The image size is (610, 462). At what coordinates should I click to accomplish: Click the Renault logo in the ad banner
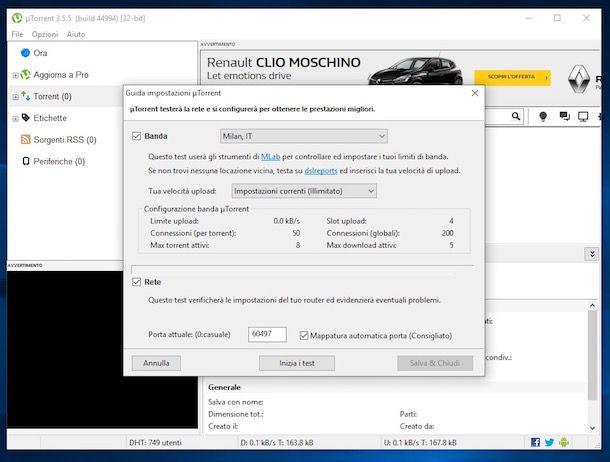(x=579, y=79)
